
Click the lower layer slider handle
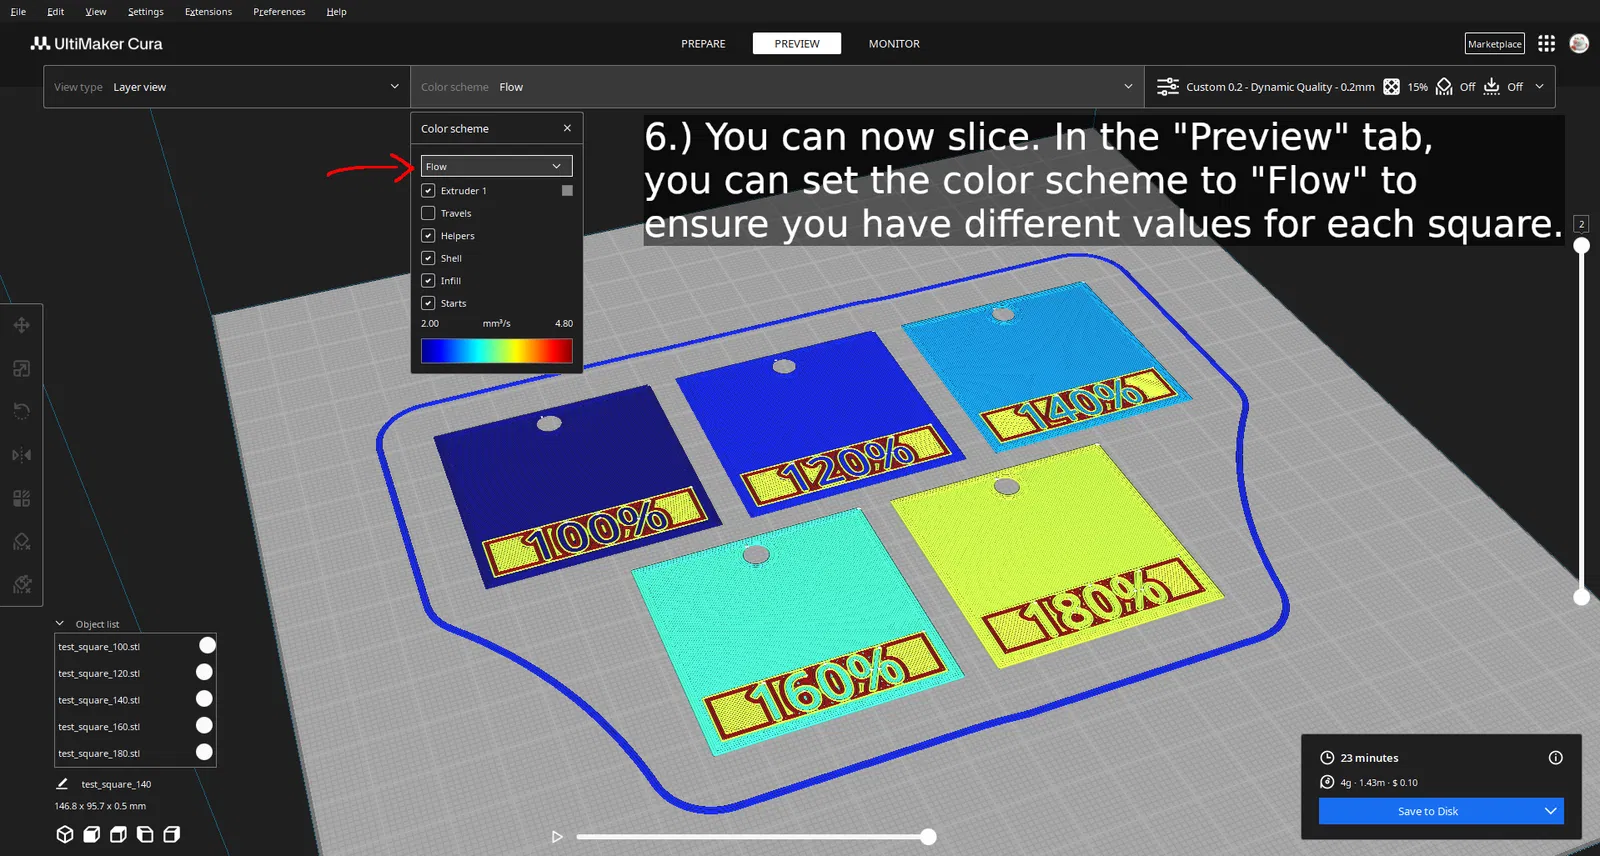[x=1581, y=597]
